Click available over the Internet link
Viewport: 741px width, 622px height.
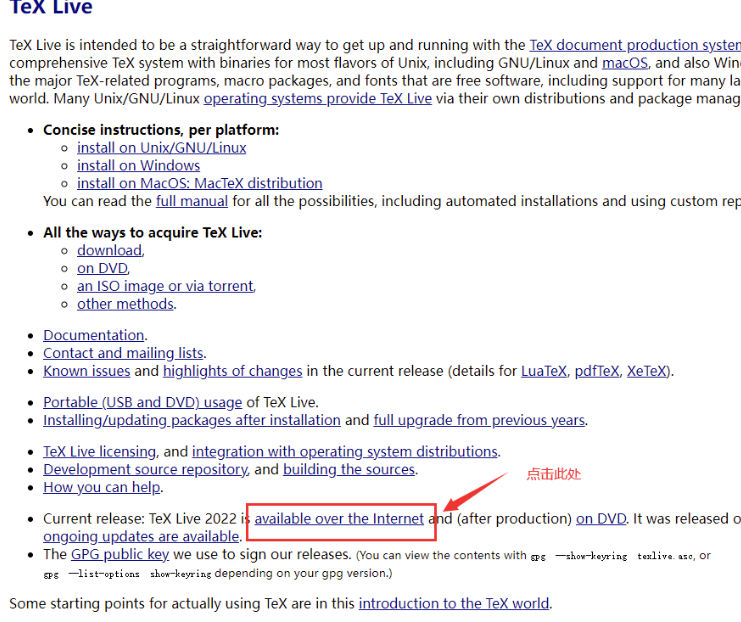339,519
